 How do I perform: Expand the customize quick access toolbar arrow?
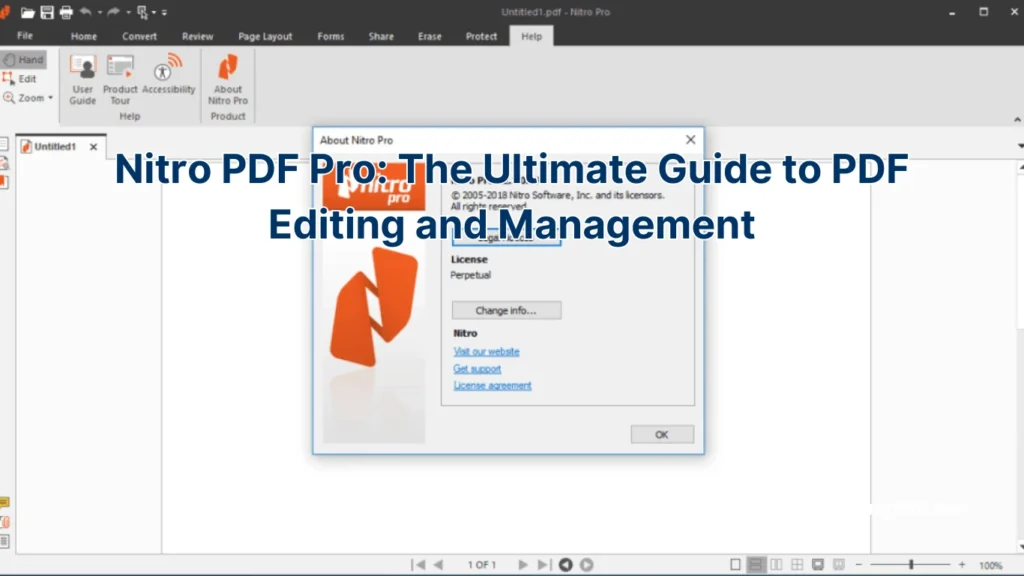(164, 12)
